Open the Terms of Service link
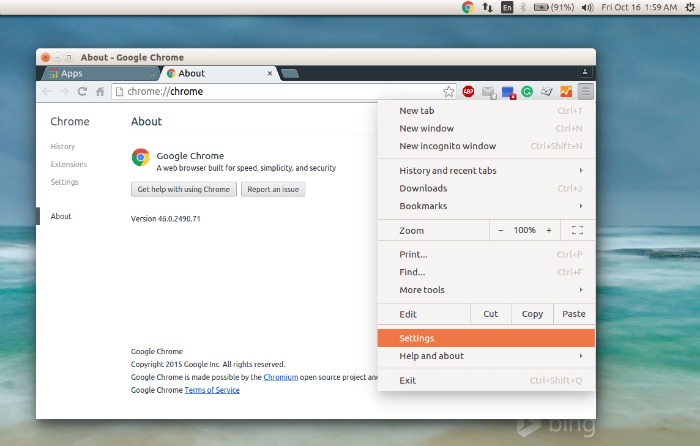The height and width of the screenshot is (446, 700). pyautogui.click(x=212, y=390)
